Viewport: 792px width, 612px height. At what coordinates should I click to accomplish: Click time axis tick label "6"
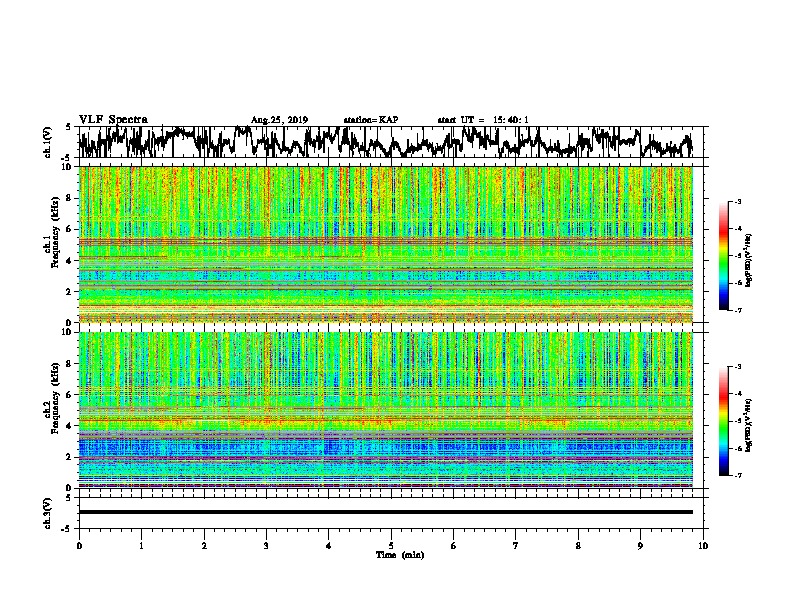[x=454, y=546]
